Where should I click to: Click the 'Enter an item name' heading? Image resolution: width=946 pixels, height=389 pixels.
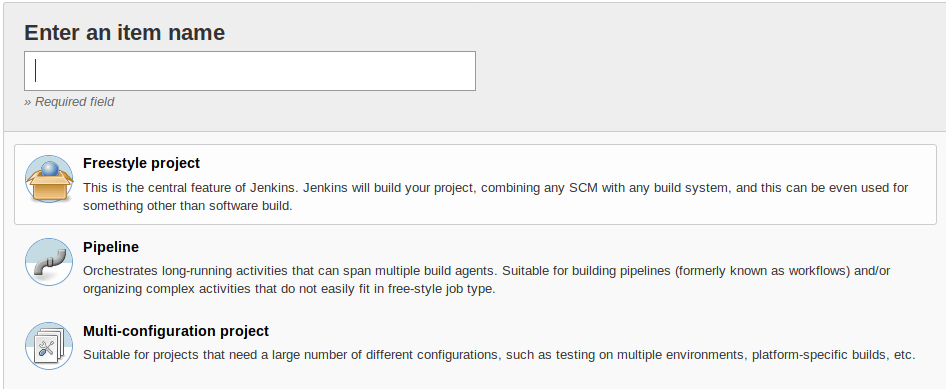124,32
